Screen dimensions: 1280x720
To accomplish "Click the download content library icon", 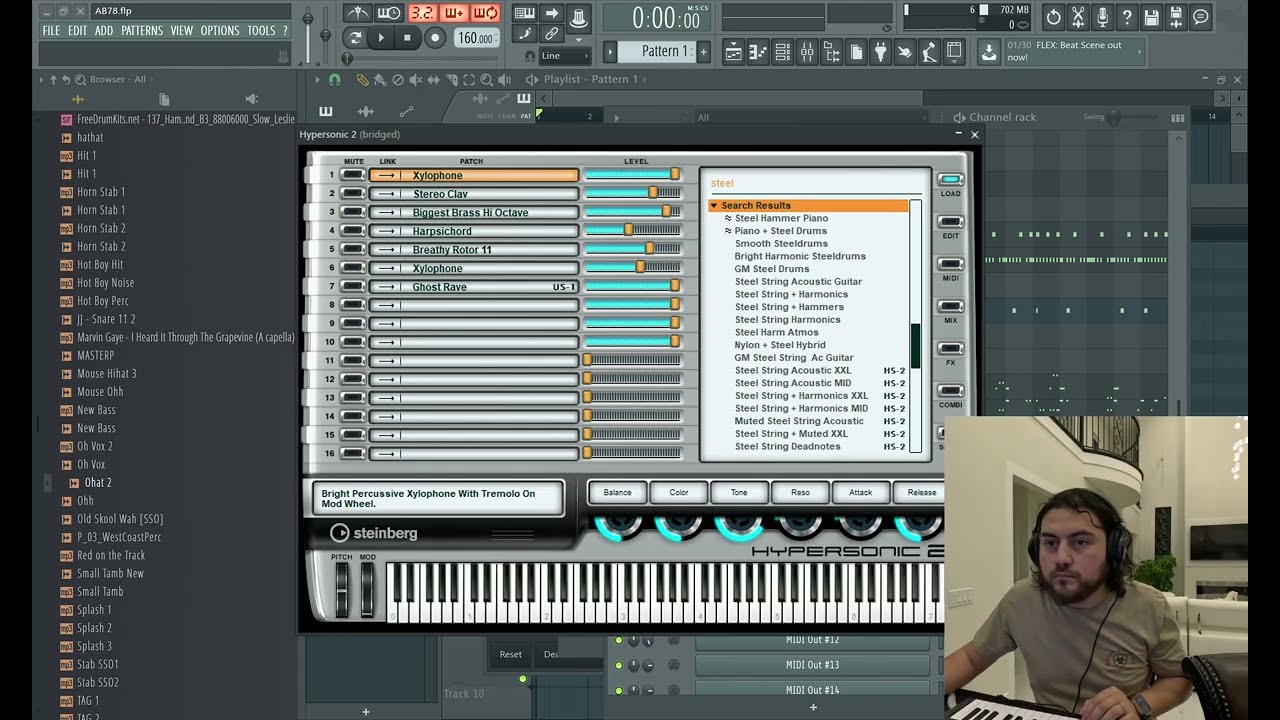I will click(989, 52).
